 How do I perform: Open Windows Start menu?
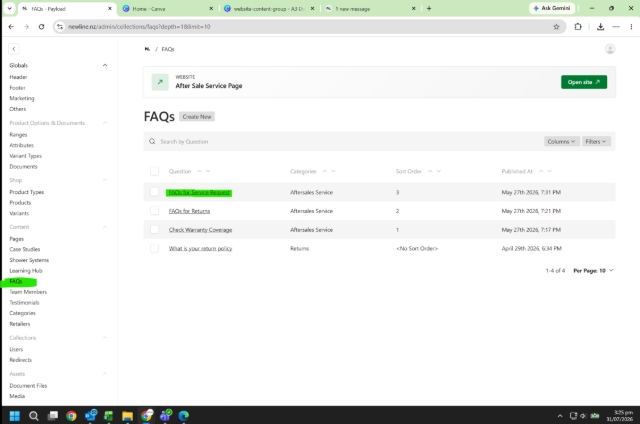click(x=15, y=415)
